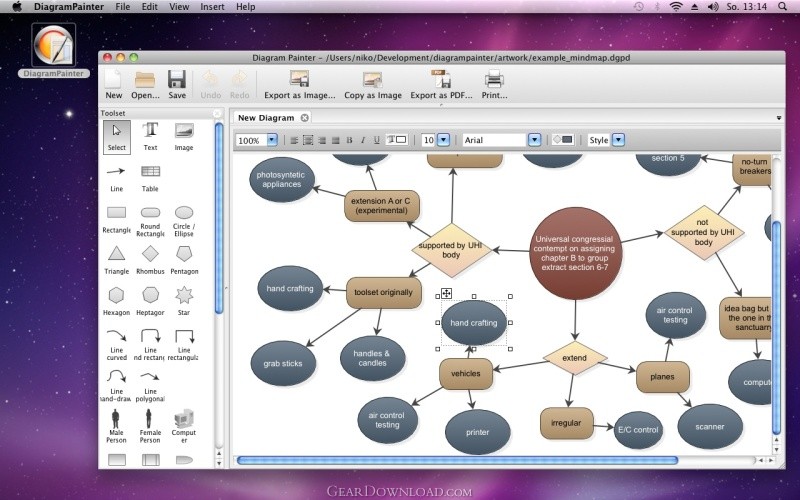This screenshot has height=500, width=800.
Task: Select the Rectangle shape tool
Action: 116,219
